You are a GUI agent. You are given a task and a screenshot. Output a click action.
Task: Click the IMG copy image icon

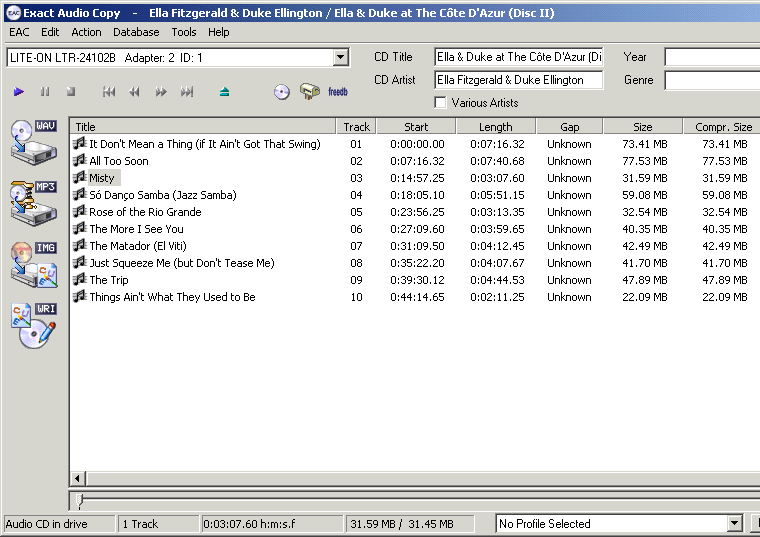[x=33, y=264]
